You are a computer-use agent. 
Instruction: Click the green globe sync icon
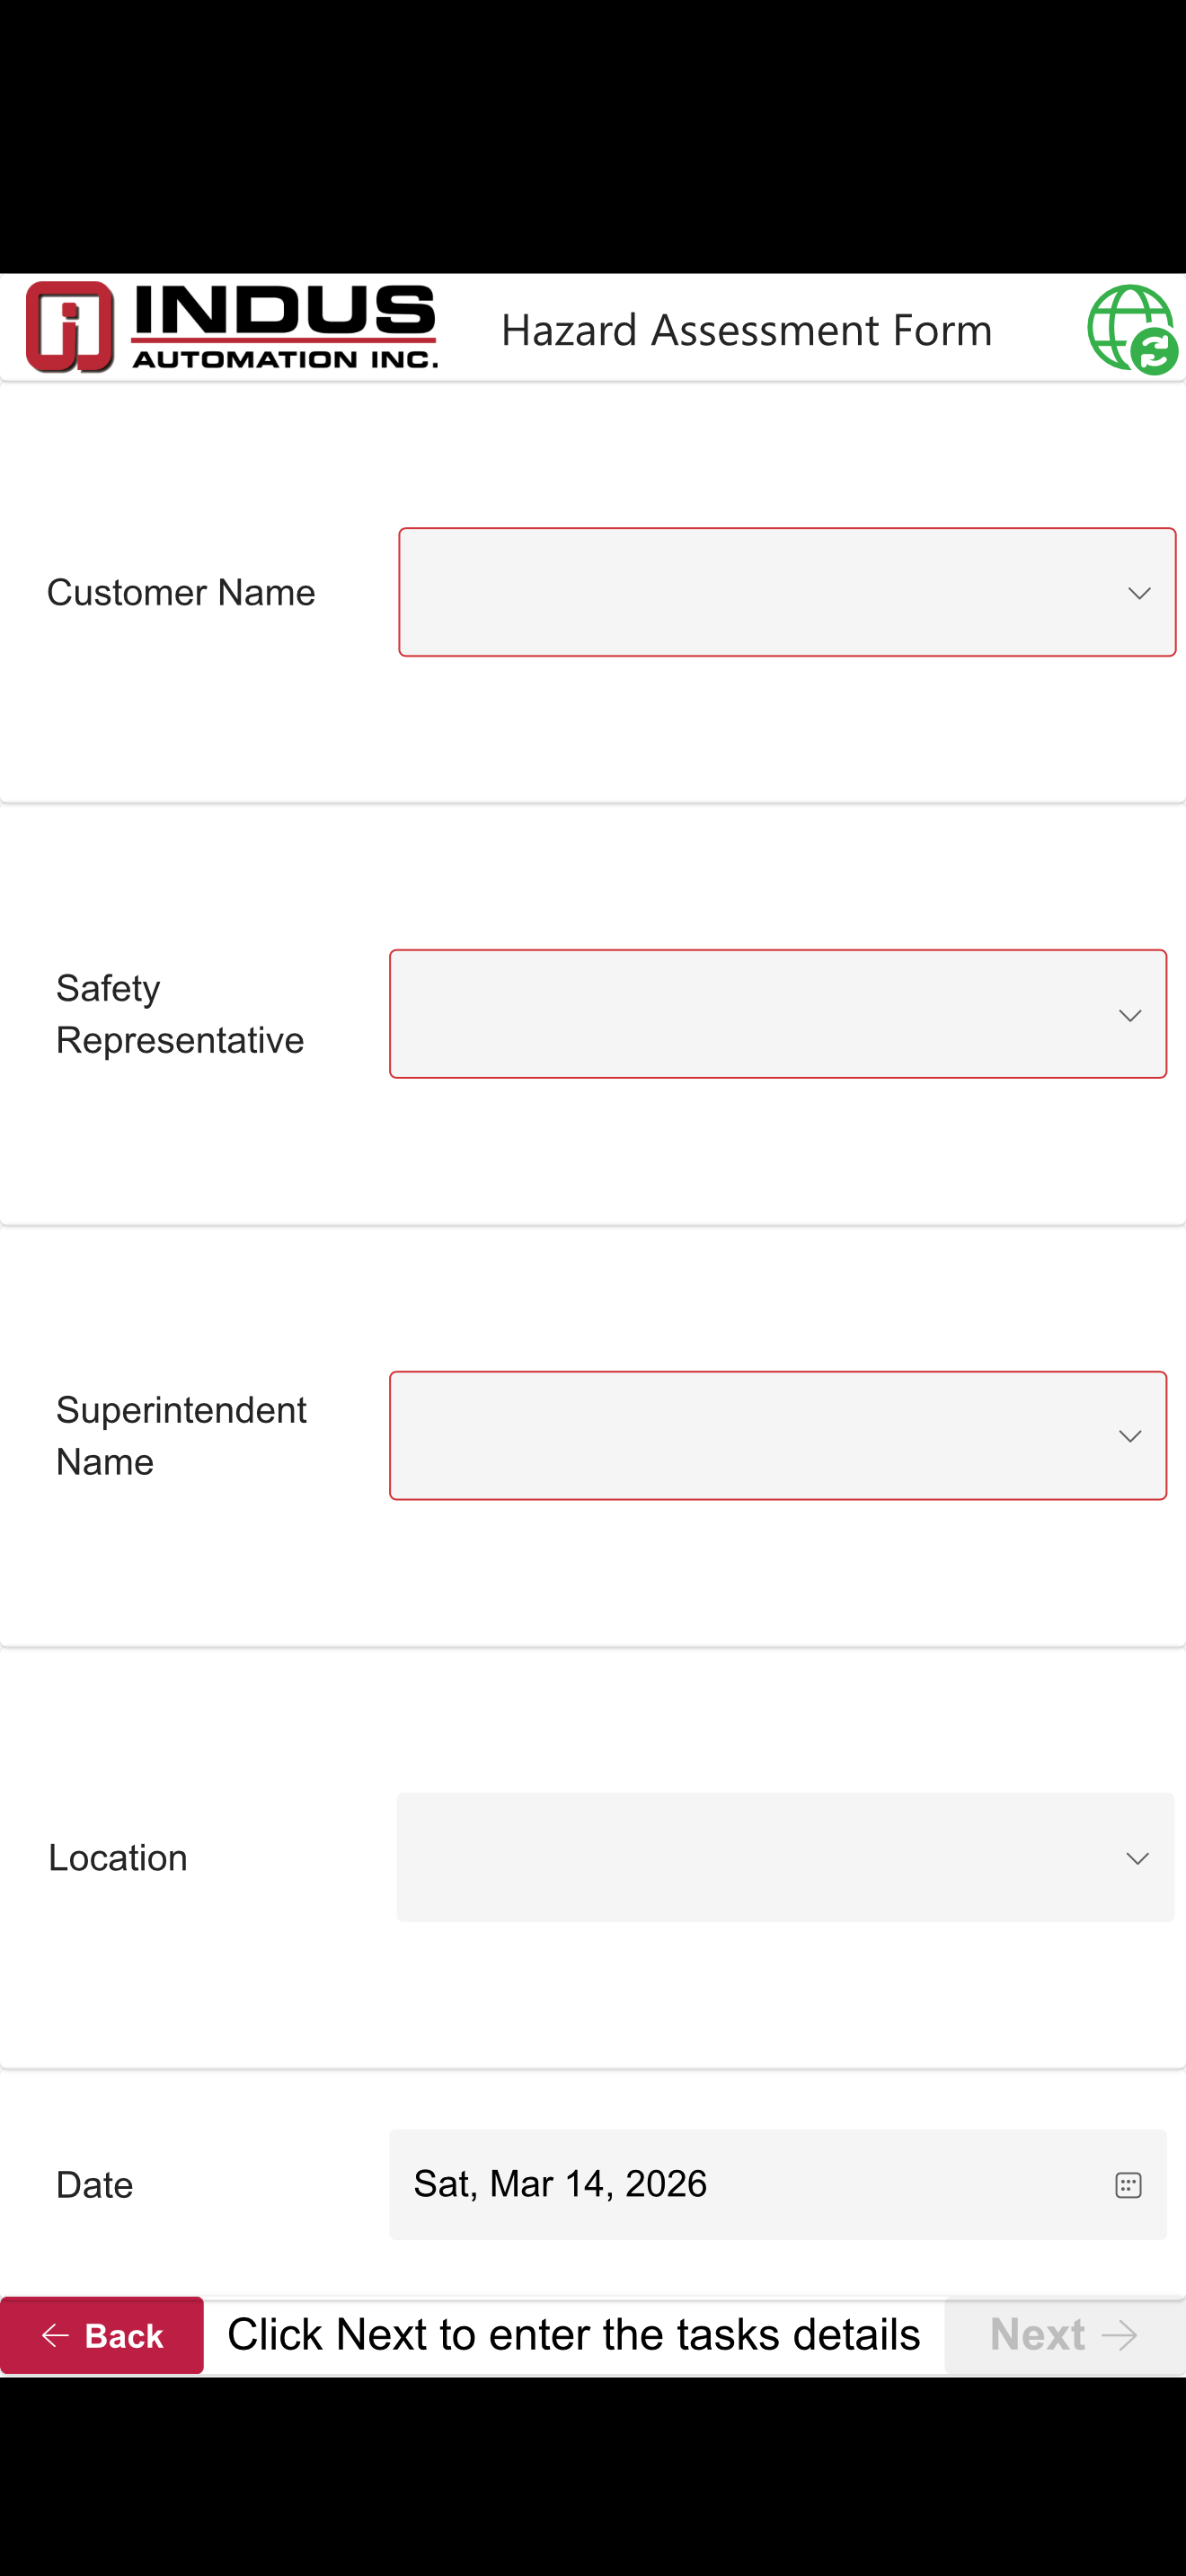coord(1132,329)
